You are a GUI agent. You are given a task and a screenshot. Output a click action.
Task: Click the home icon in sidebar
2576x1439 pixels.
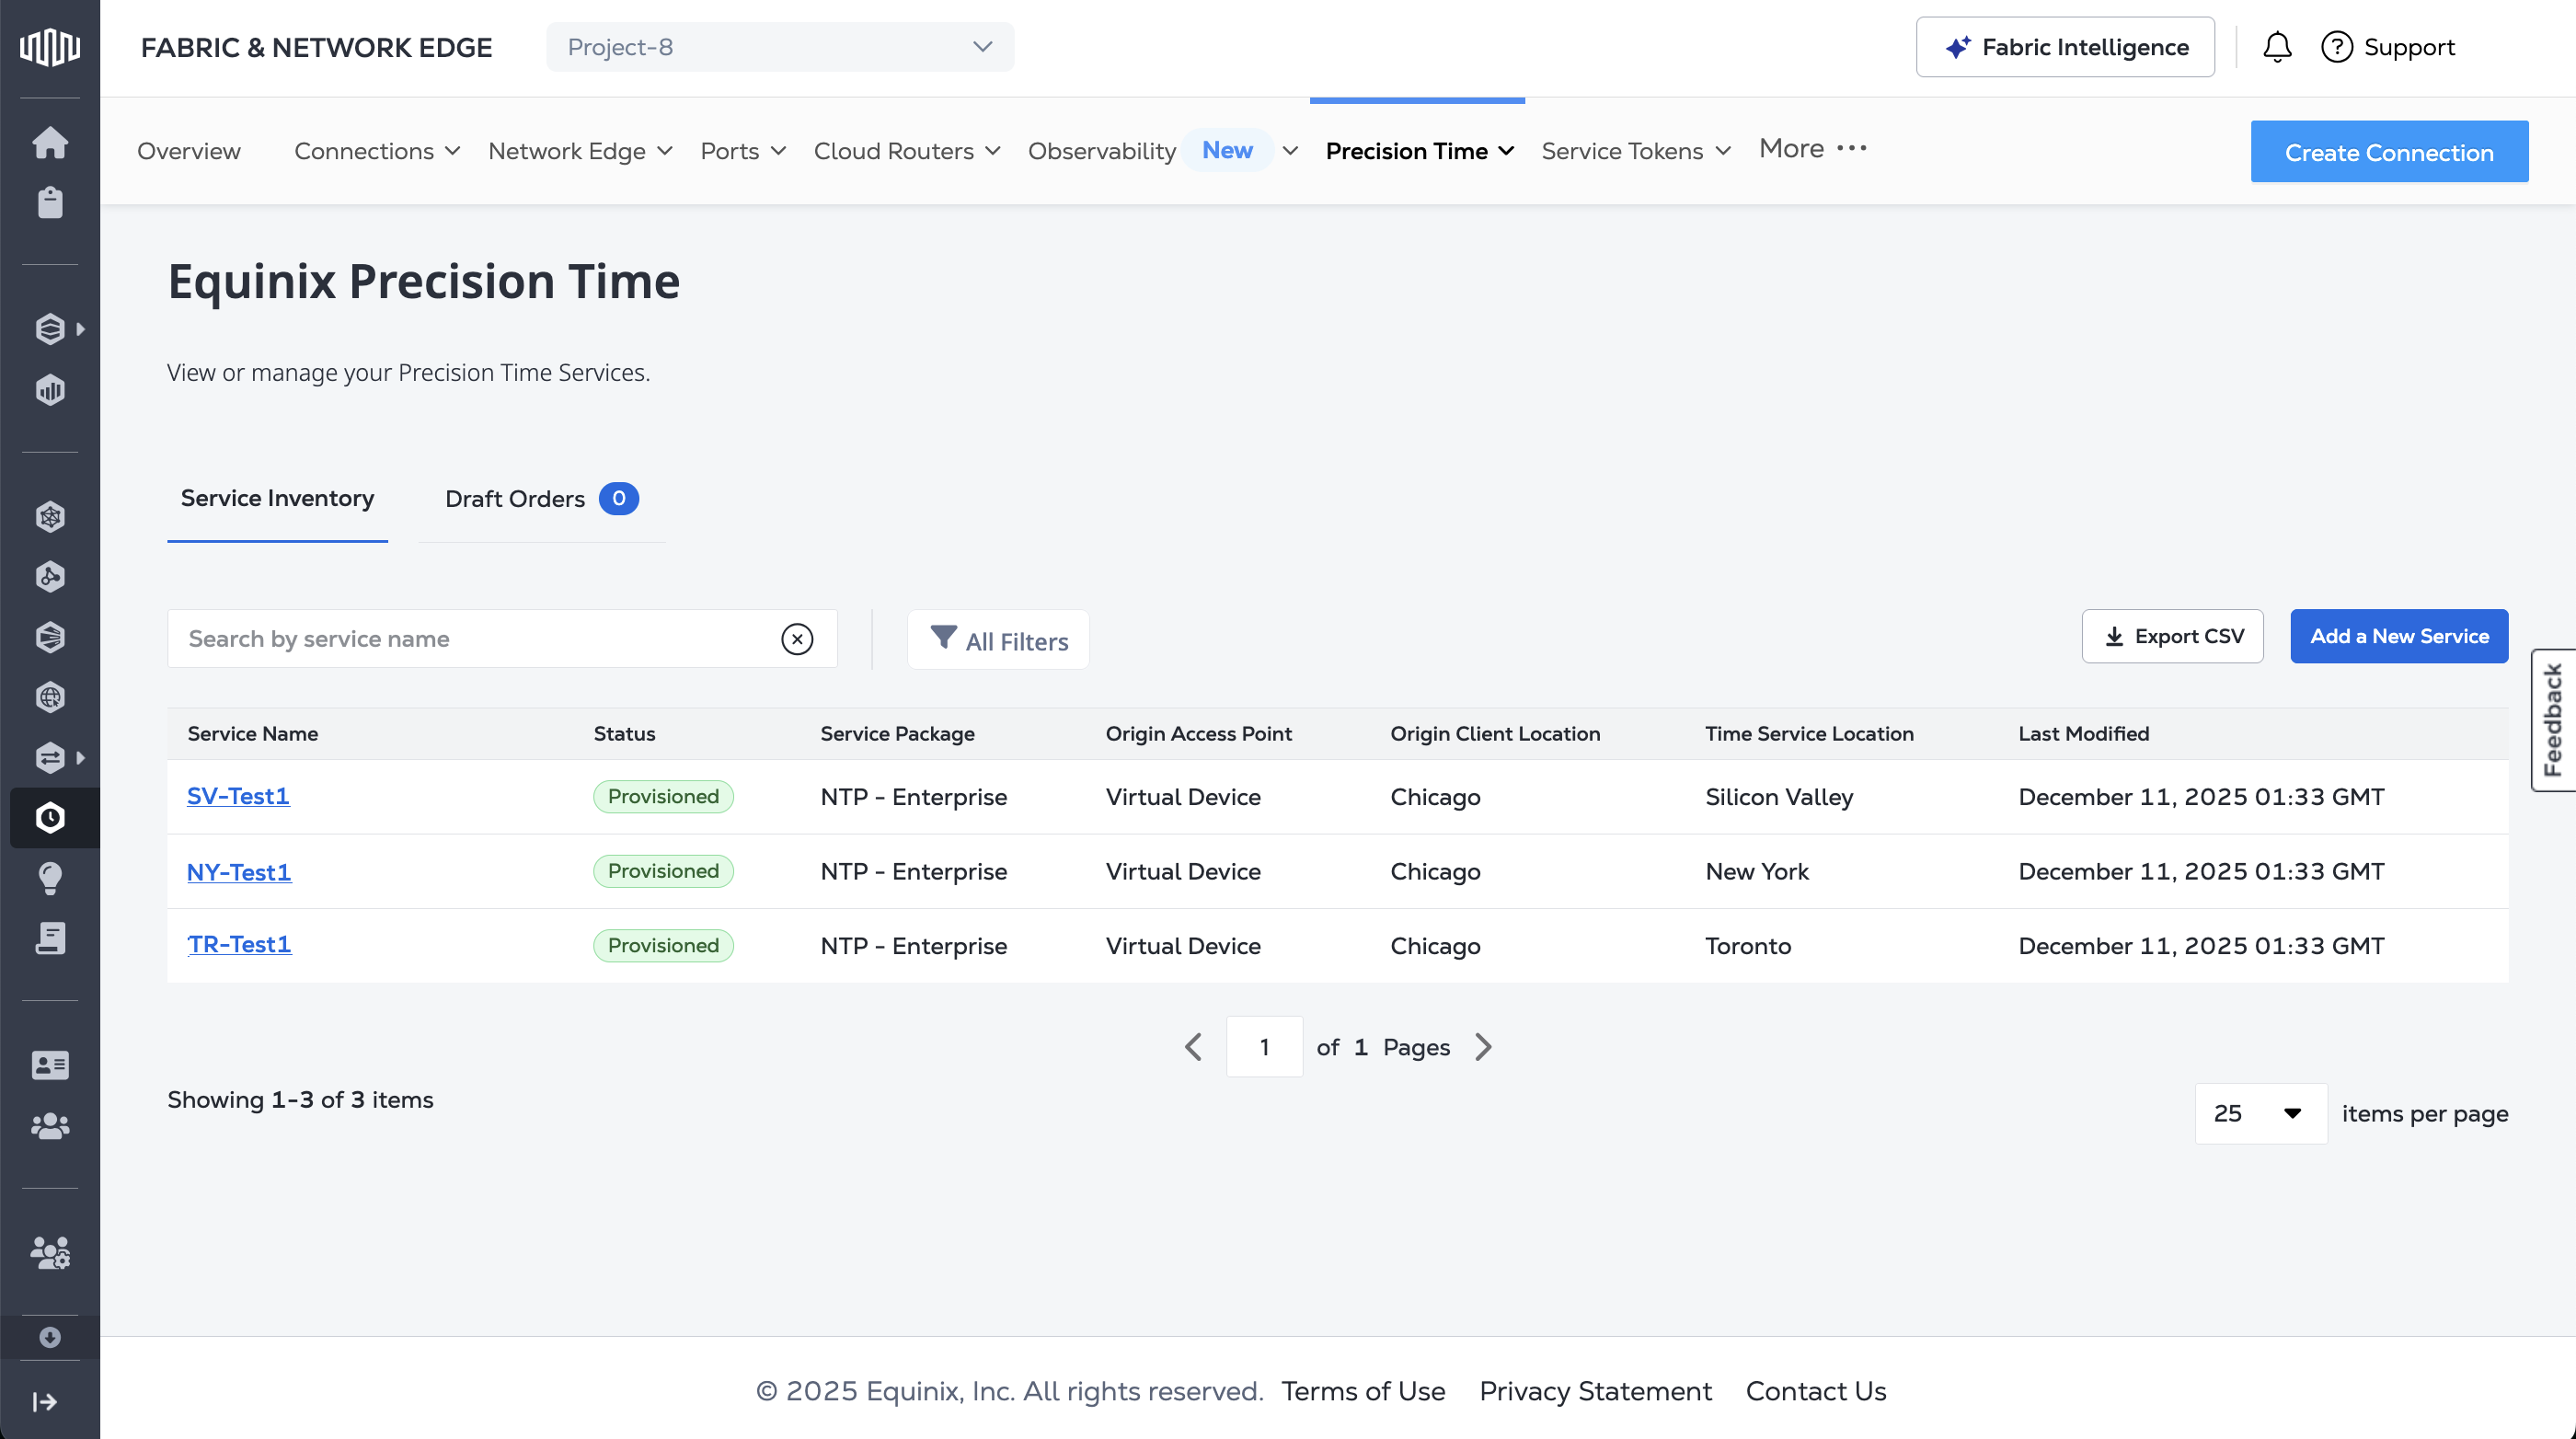(50, 143)
